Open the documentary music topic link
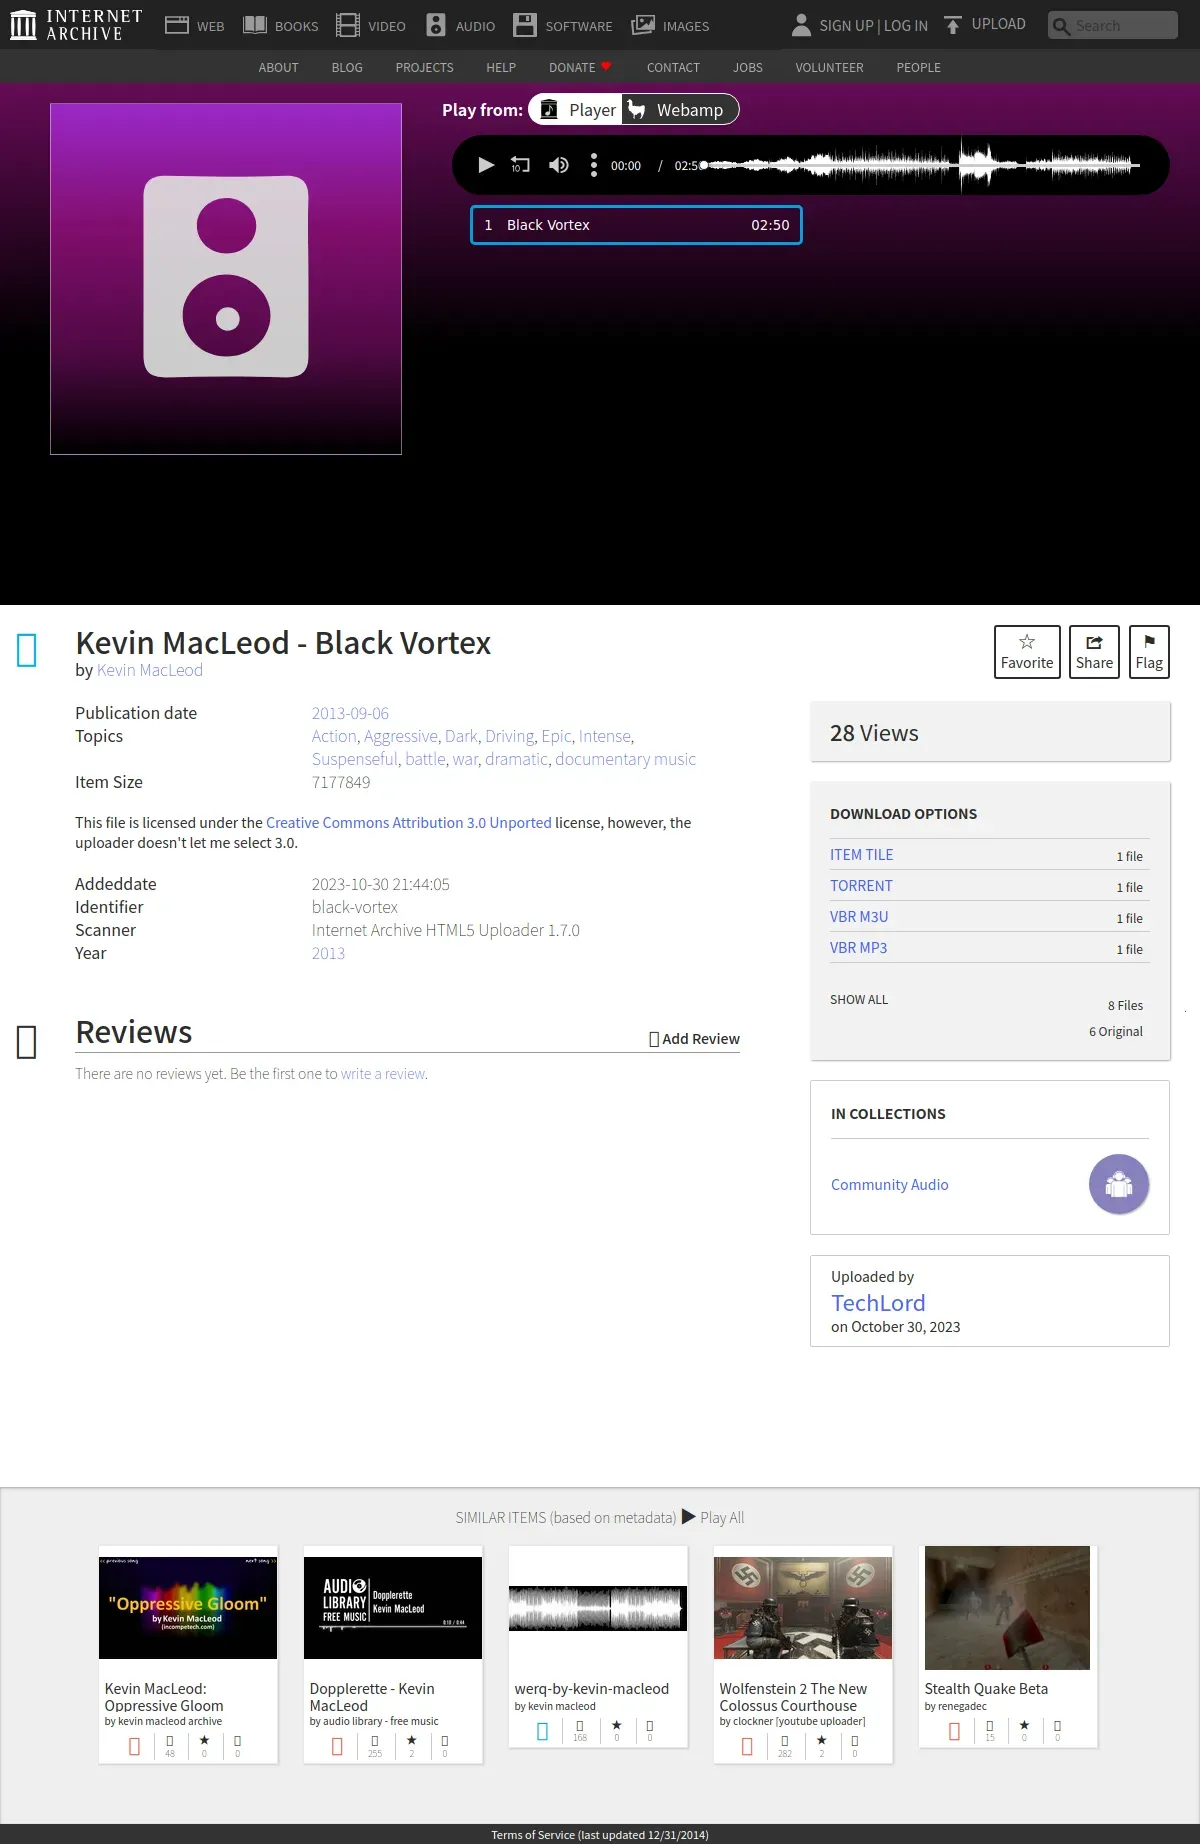Viewport: 1200px width, 1844px height. 625,759
